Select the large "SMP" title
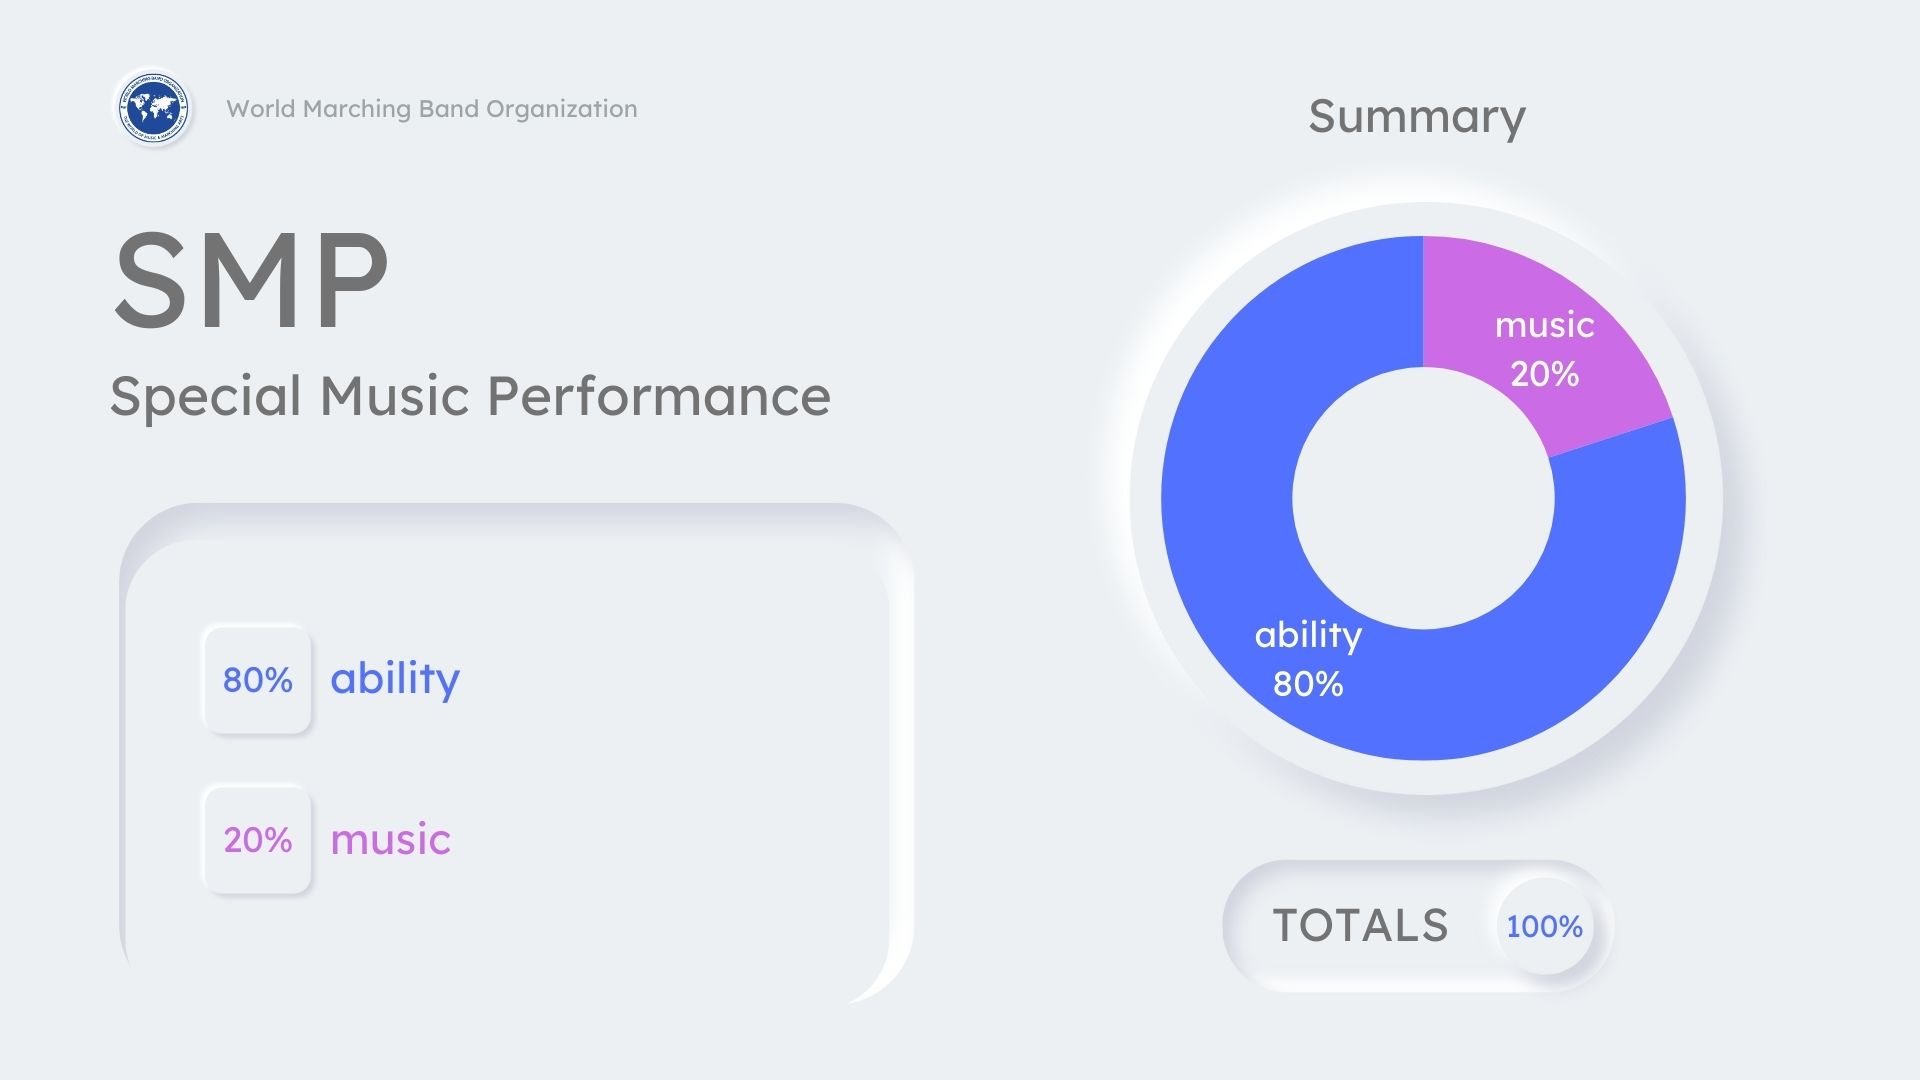 pyautogui.click(x=251, y=279)
